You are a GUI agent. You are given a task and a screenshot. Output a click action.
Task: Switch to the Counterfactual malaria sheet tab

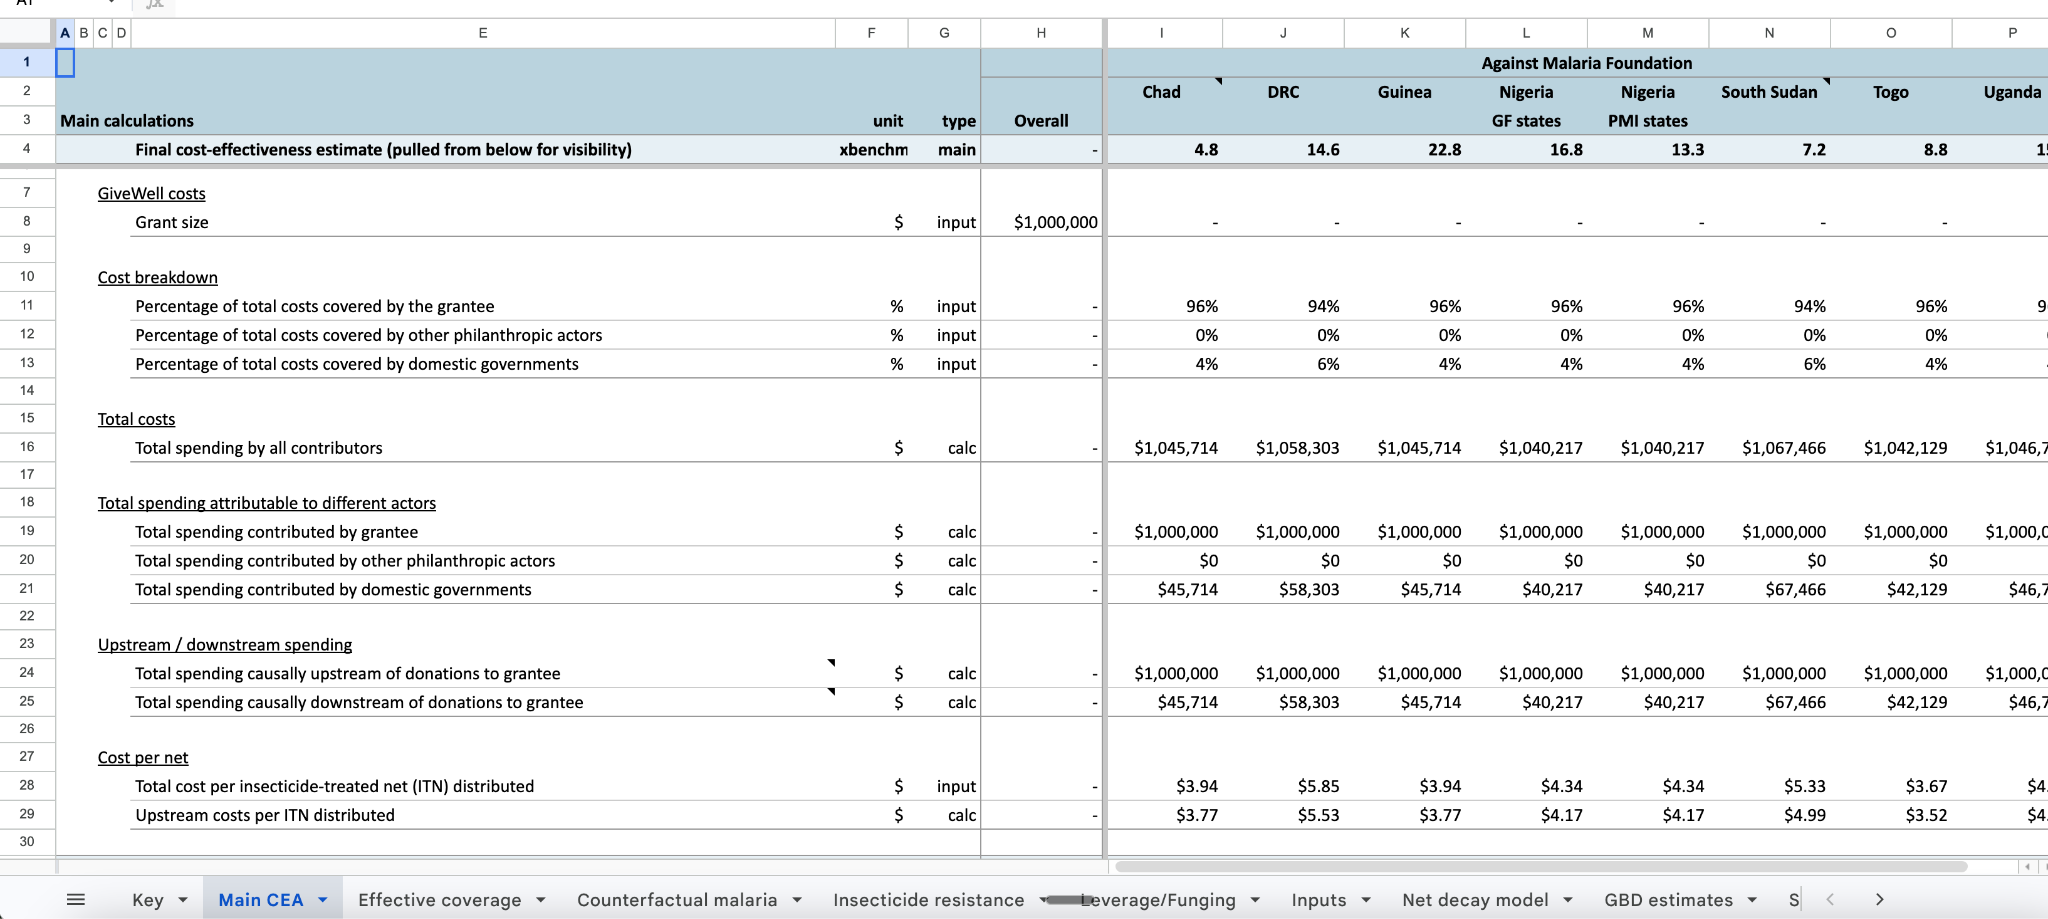[677, 900]
